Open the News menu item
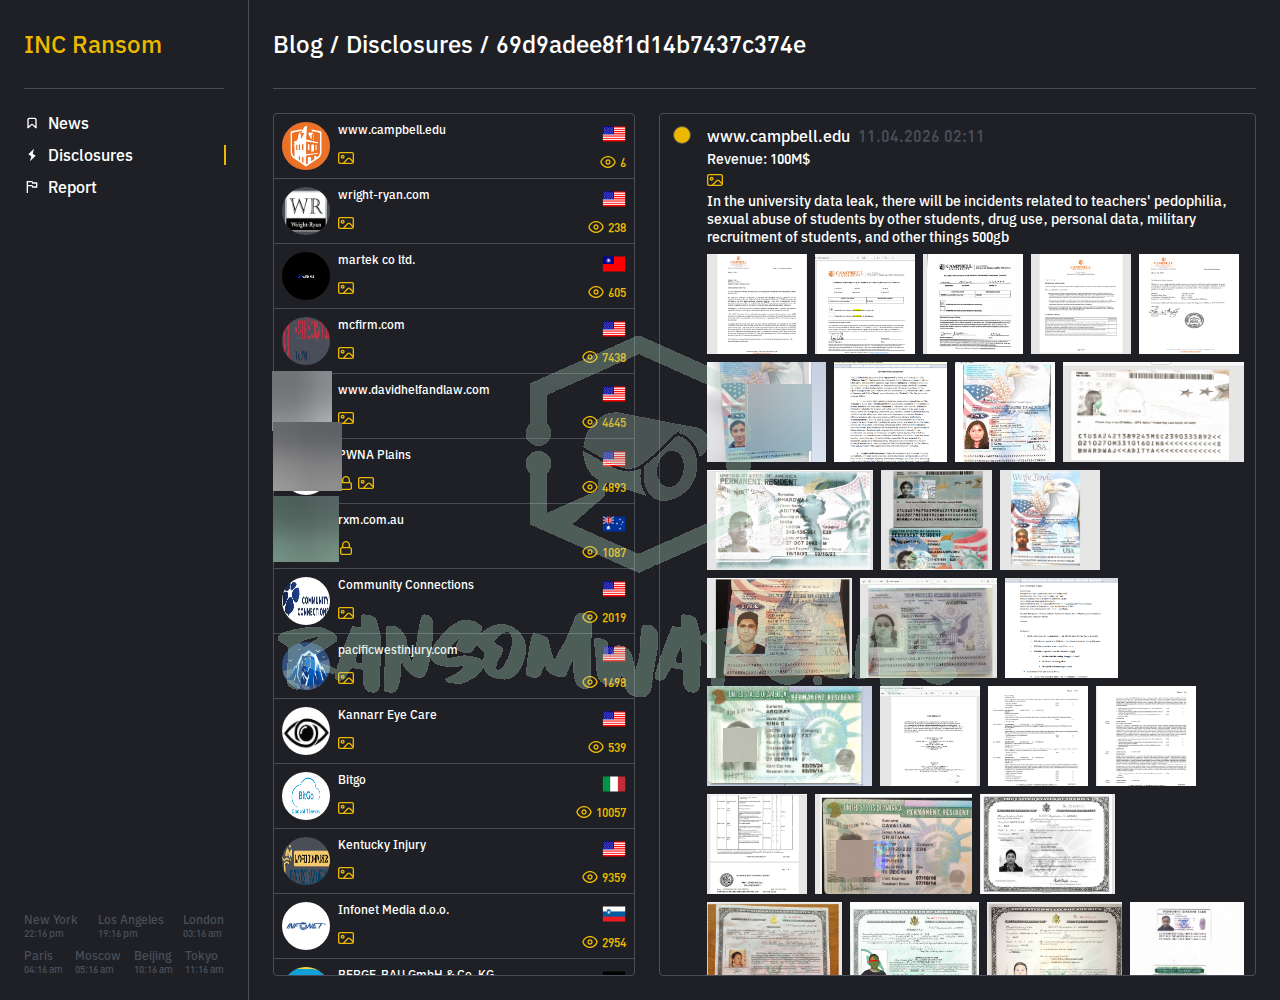 (x=68, y=123)
